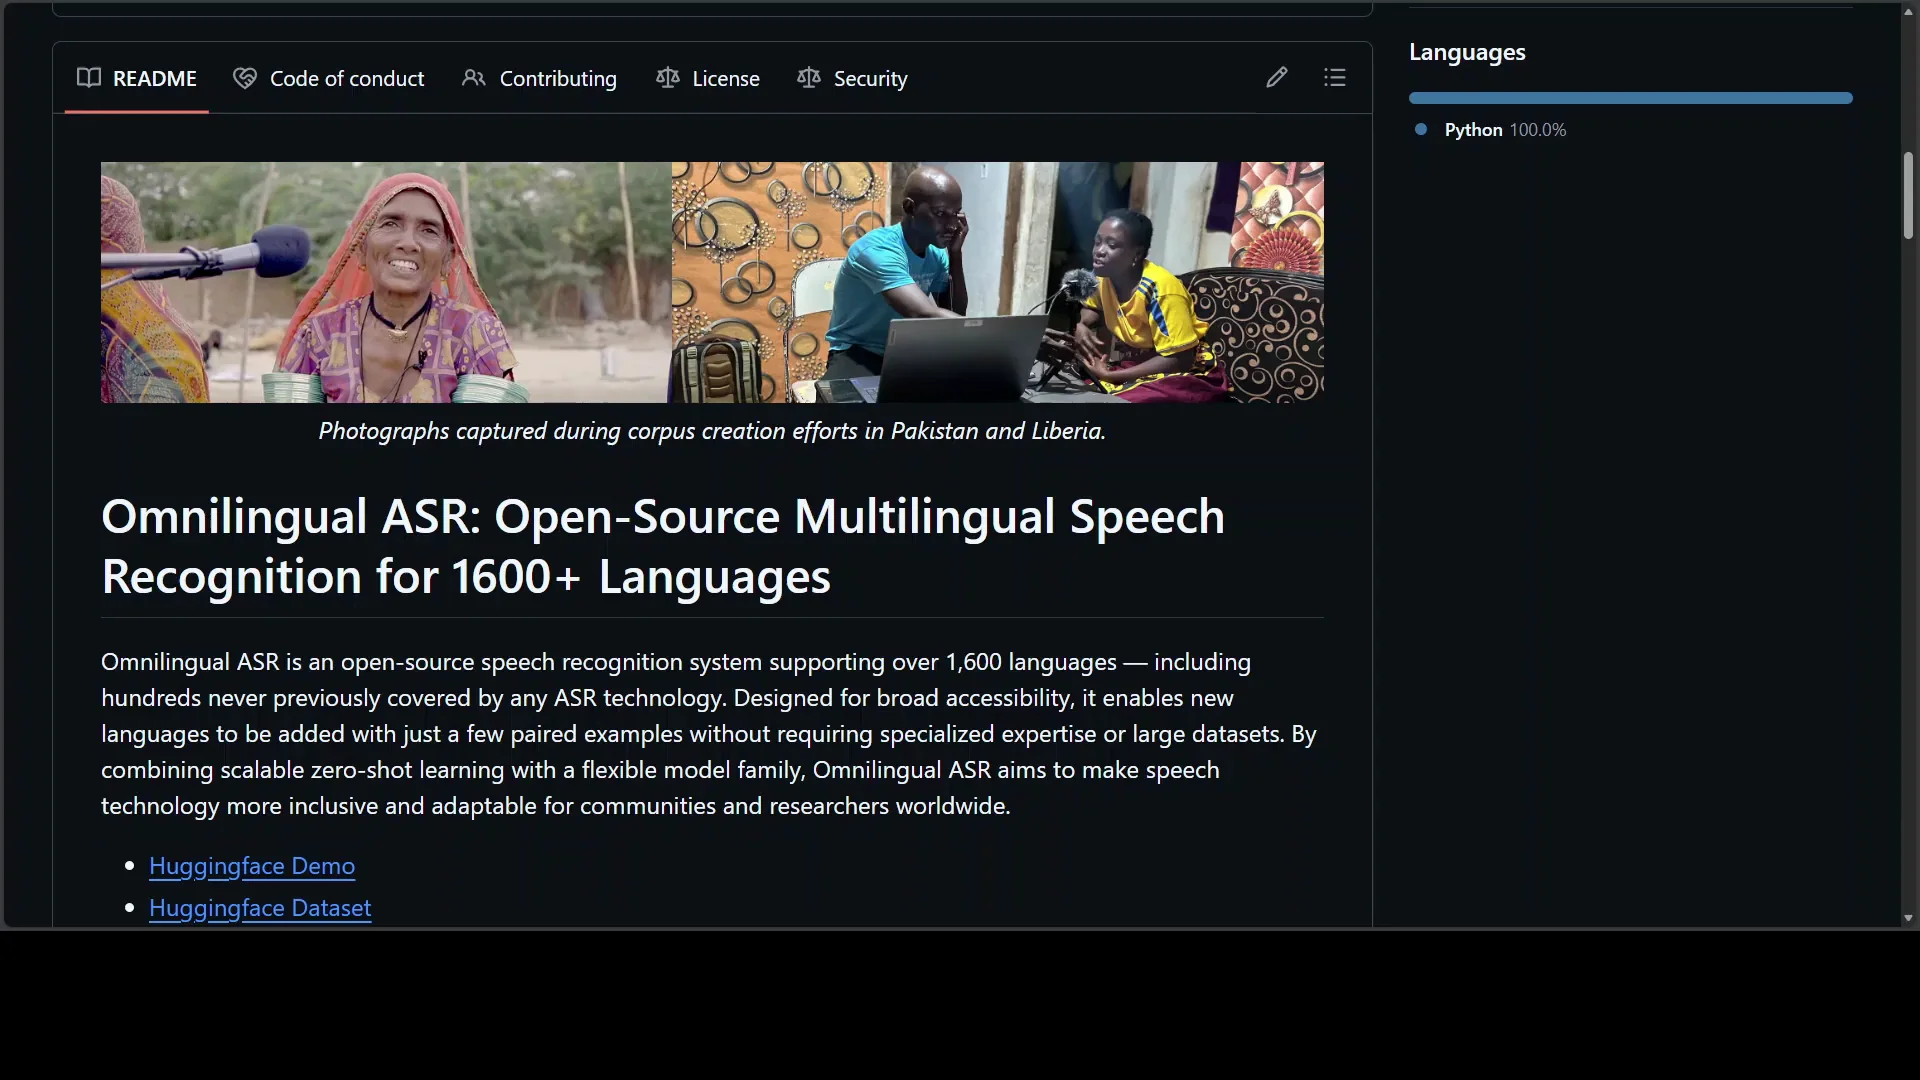Click the Python language color dot
Screen dimensions: 1920x1080
[1421, 129]
